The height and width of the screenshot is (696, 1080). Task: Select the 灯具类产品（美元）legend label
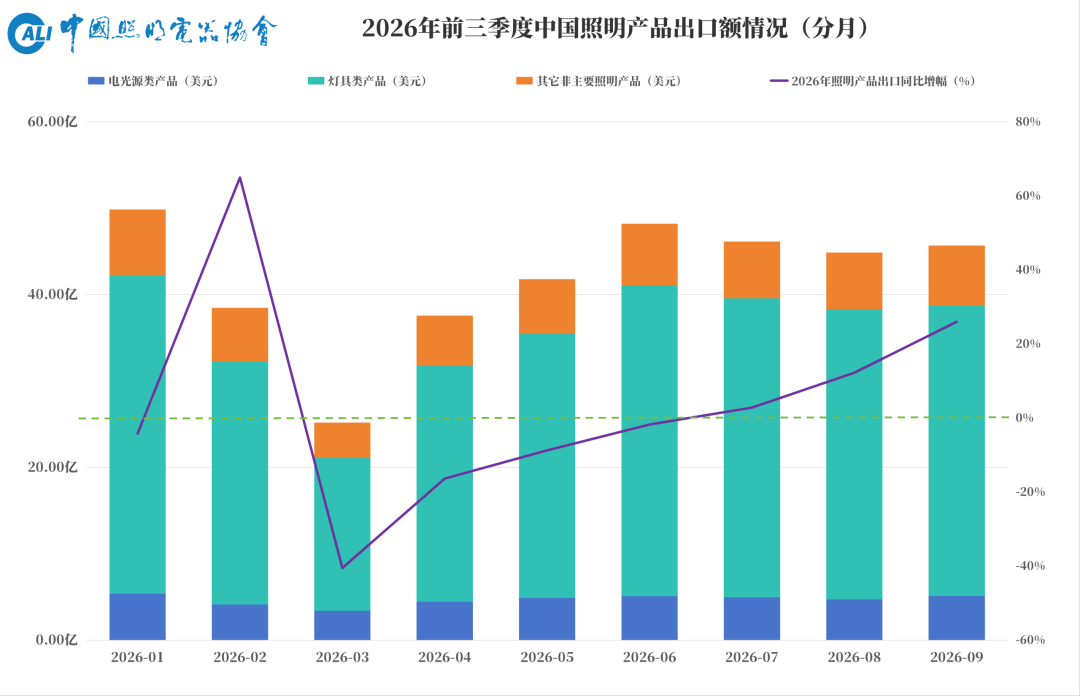[x=378, y=81]
